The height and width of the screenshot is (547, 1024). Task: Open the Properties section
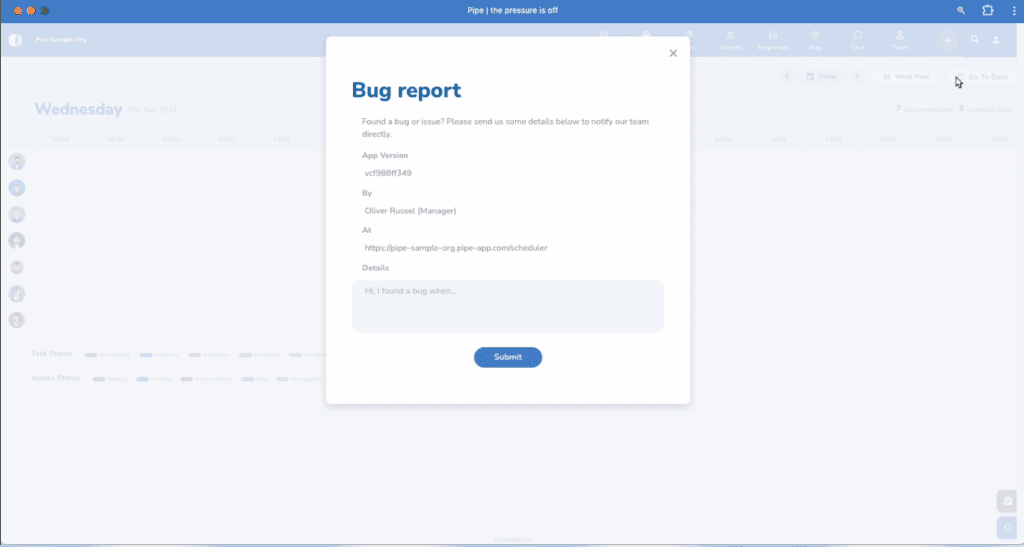(x=773, y=40)
